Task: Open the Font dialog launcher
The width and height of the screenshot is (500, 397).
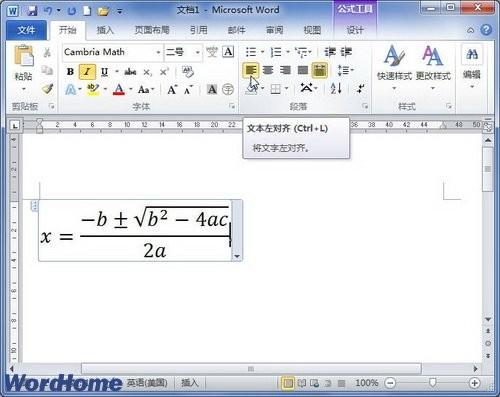Action: [232, 106]
